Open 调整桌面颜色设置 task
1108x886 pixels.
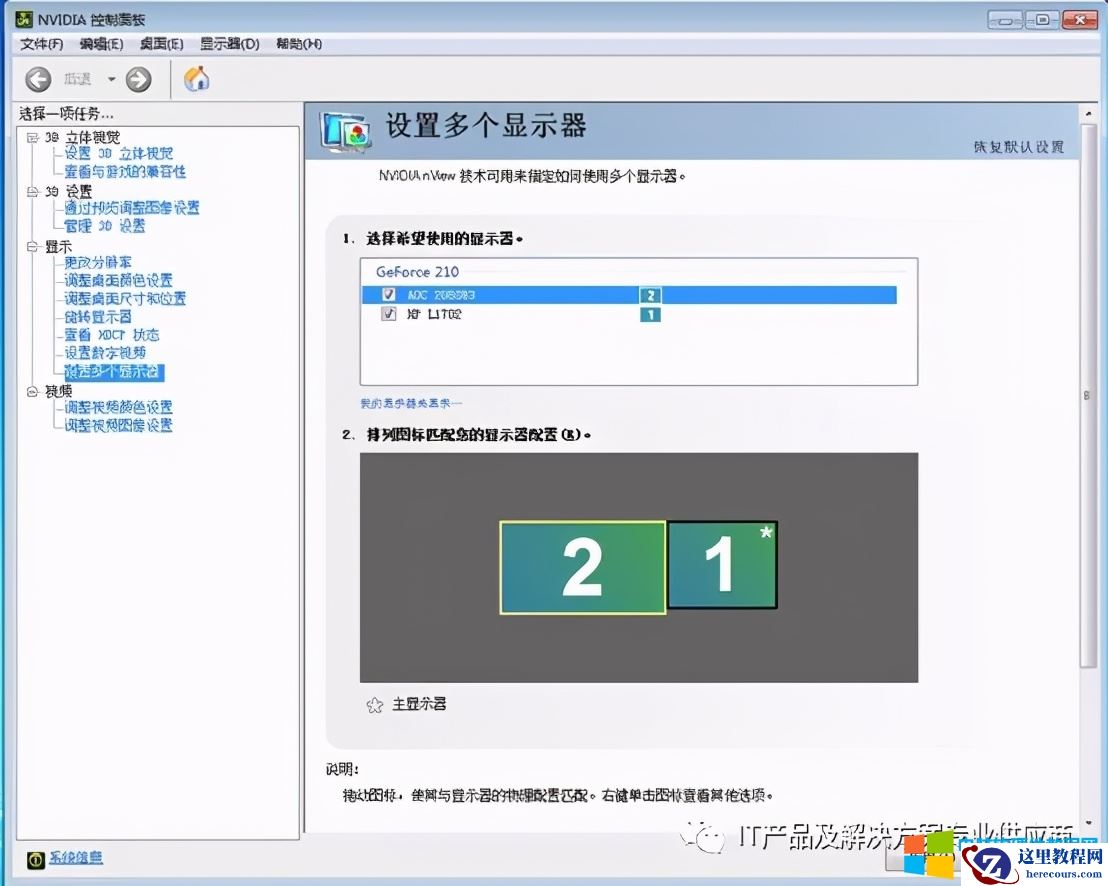[x=119, y=280]
